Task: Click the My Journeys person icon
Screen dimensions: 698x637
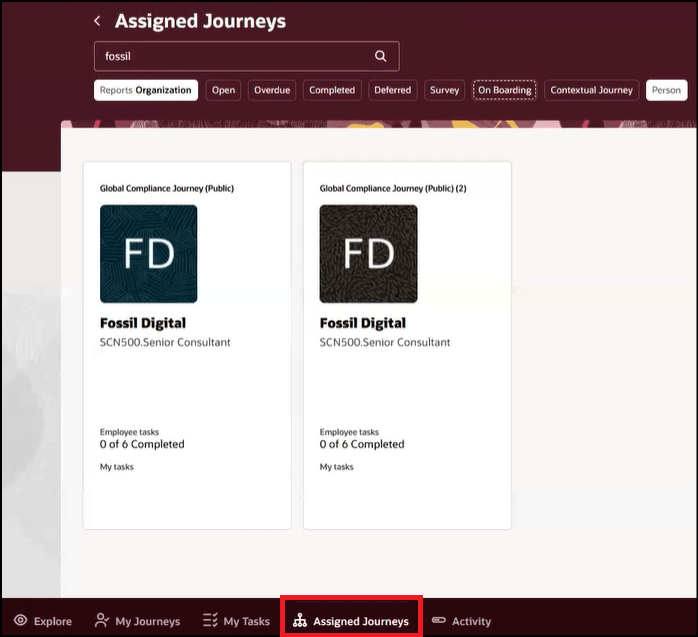Action: [x=101, y=620]
